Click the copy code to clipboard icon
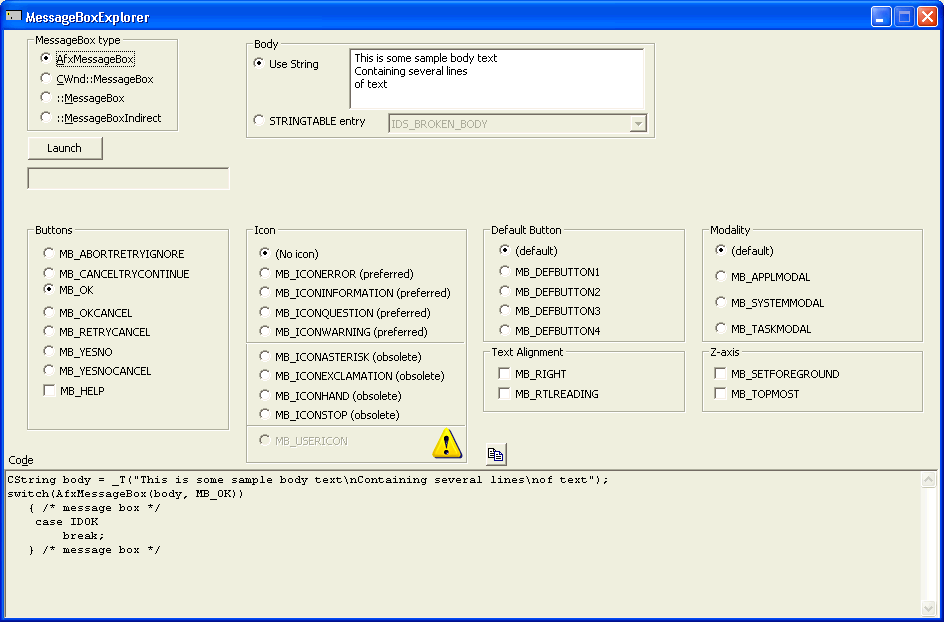 coord(496,455)
